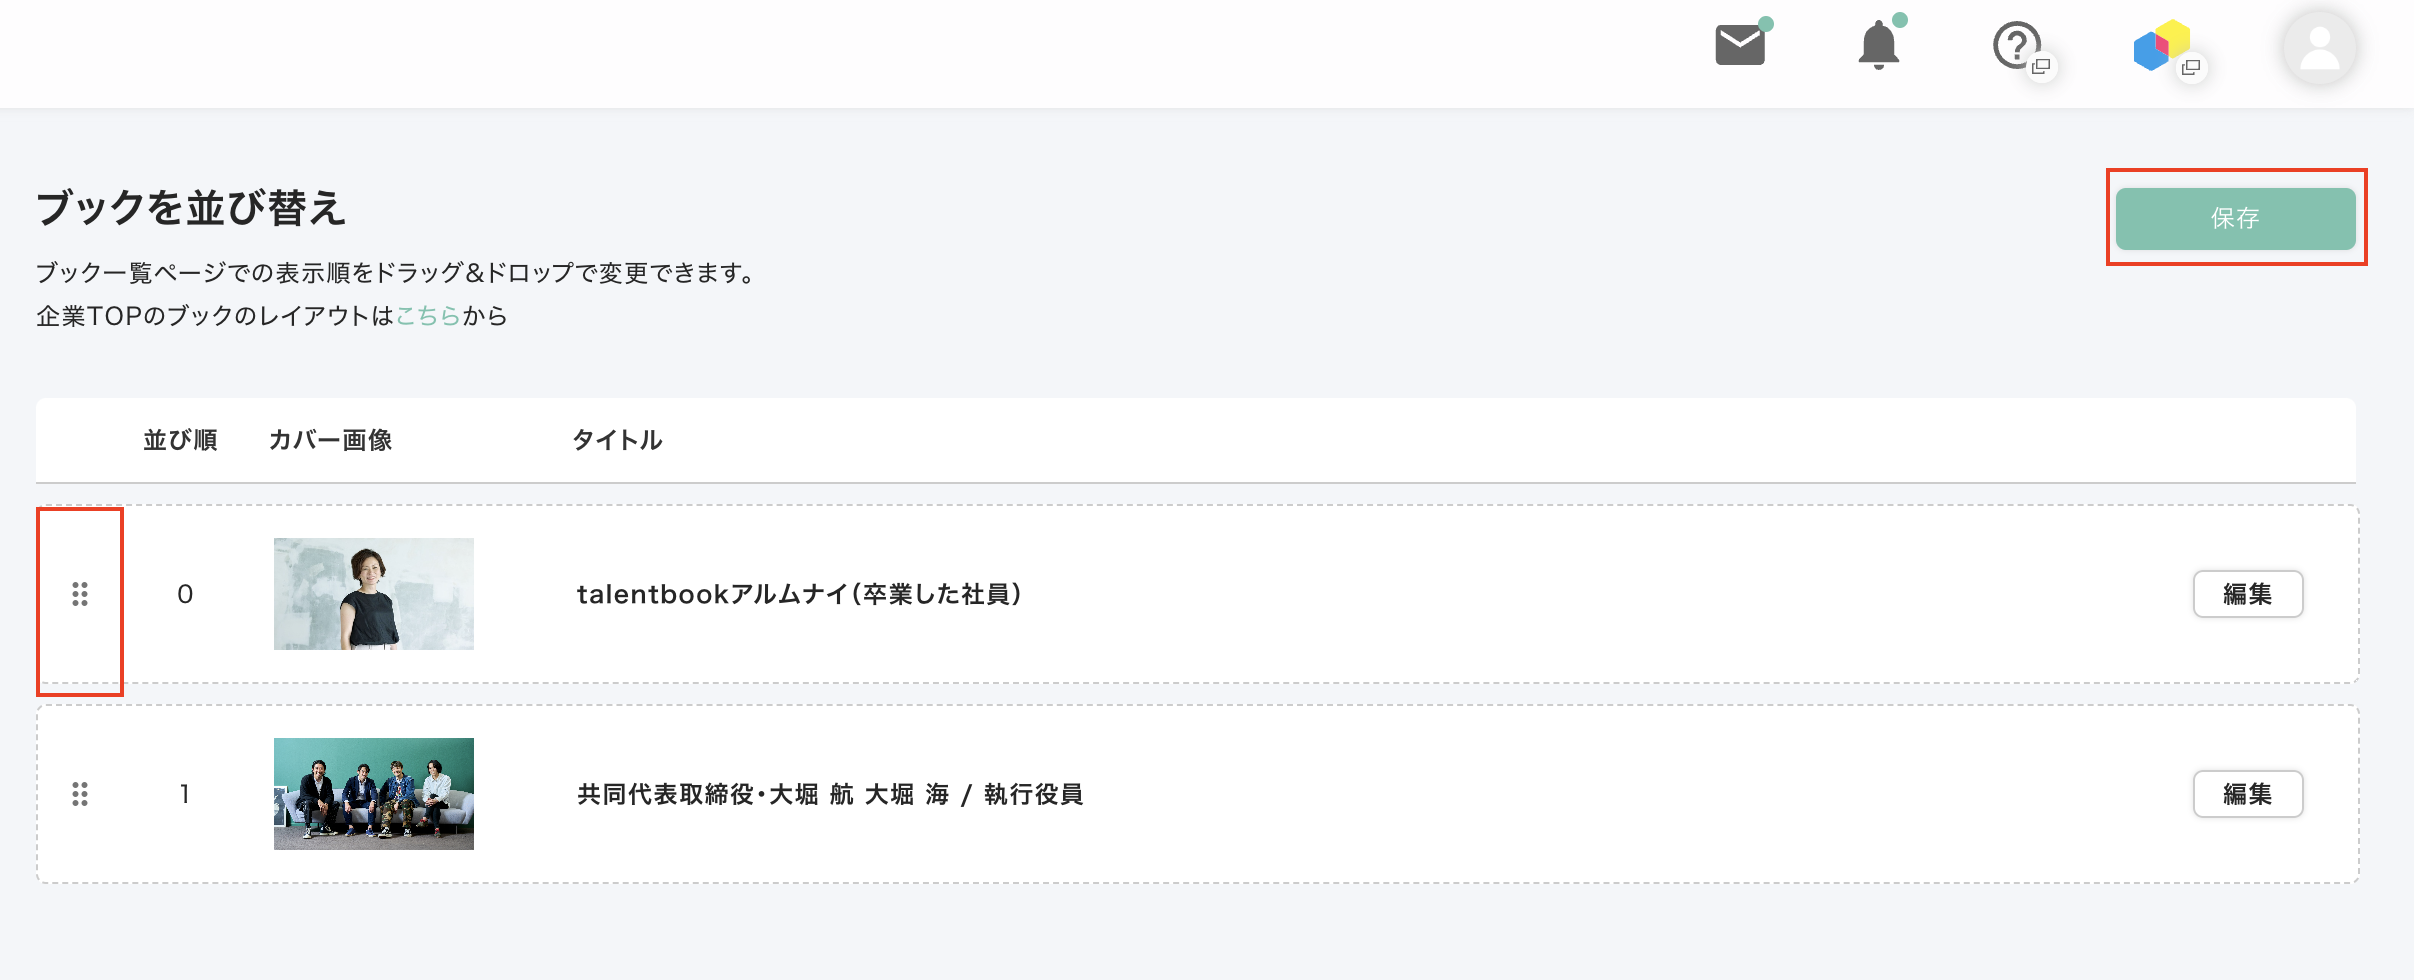Click drag handle for talentbookアルムナイ row
This screenshot has height=980, width=2414.
coord(80,594)
